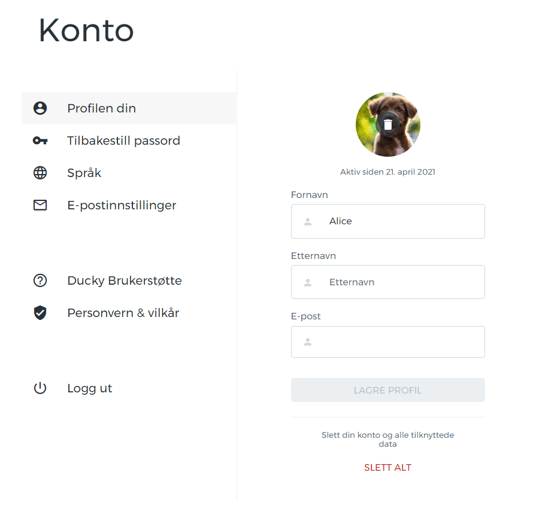This screenshot has height=506, width=542.
Task: Click the trash icon on the profile picture
Action: tap(388, 124)
